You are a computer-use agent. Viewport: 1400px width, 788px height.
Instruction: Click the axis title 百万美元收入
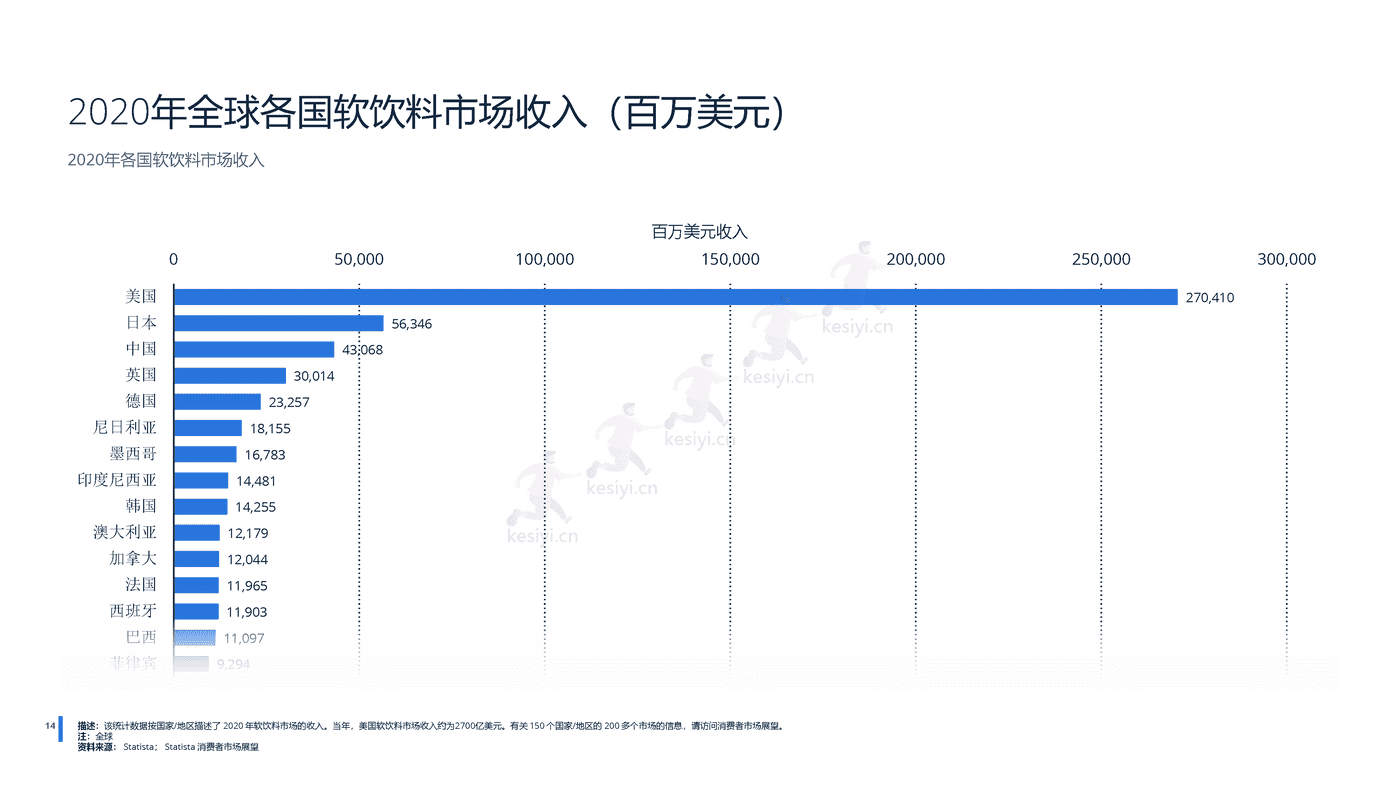(x=700, y=231)
